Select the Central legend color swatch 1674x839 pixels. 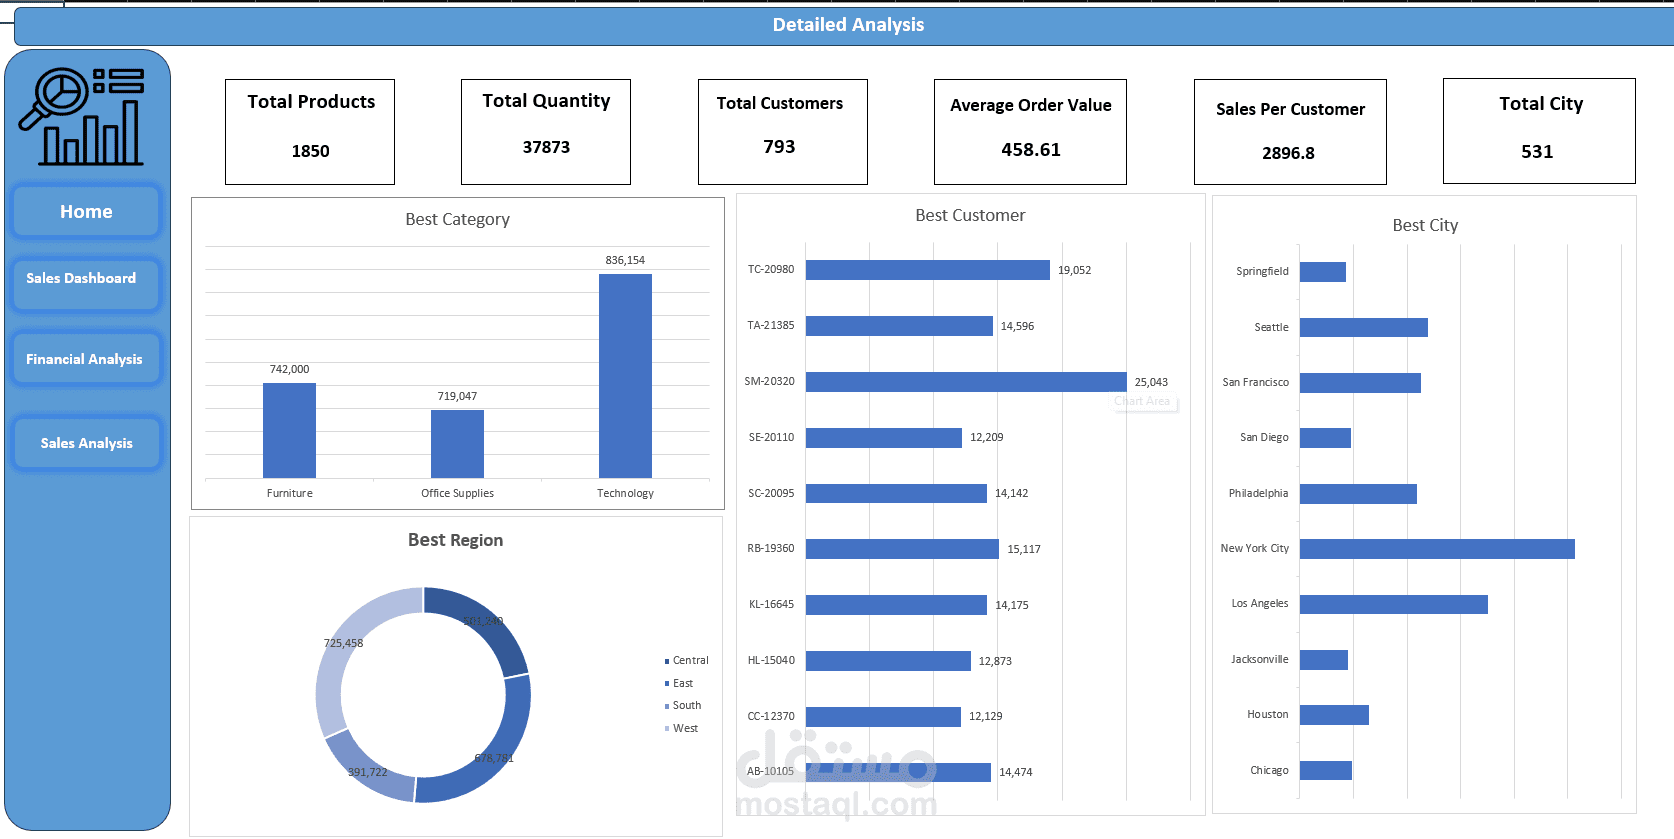667,661
